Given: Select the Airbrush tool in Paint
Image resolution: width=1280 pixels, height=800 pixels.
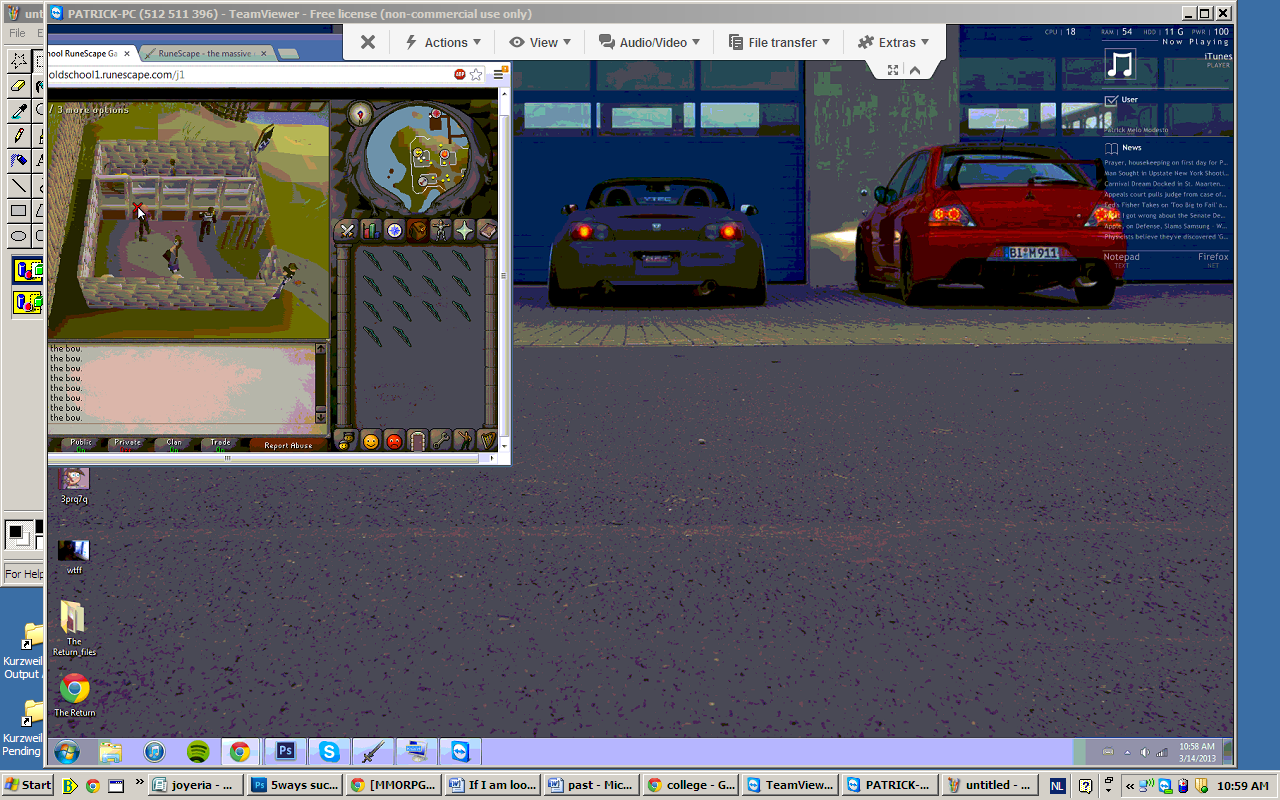Looking at the screenshot, I should point(18,160).
